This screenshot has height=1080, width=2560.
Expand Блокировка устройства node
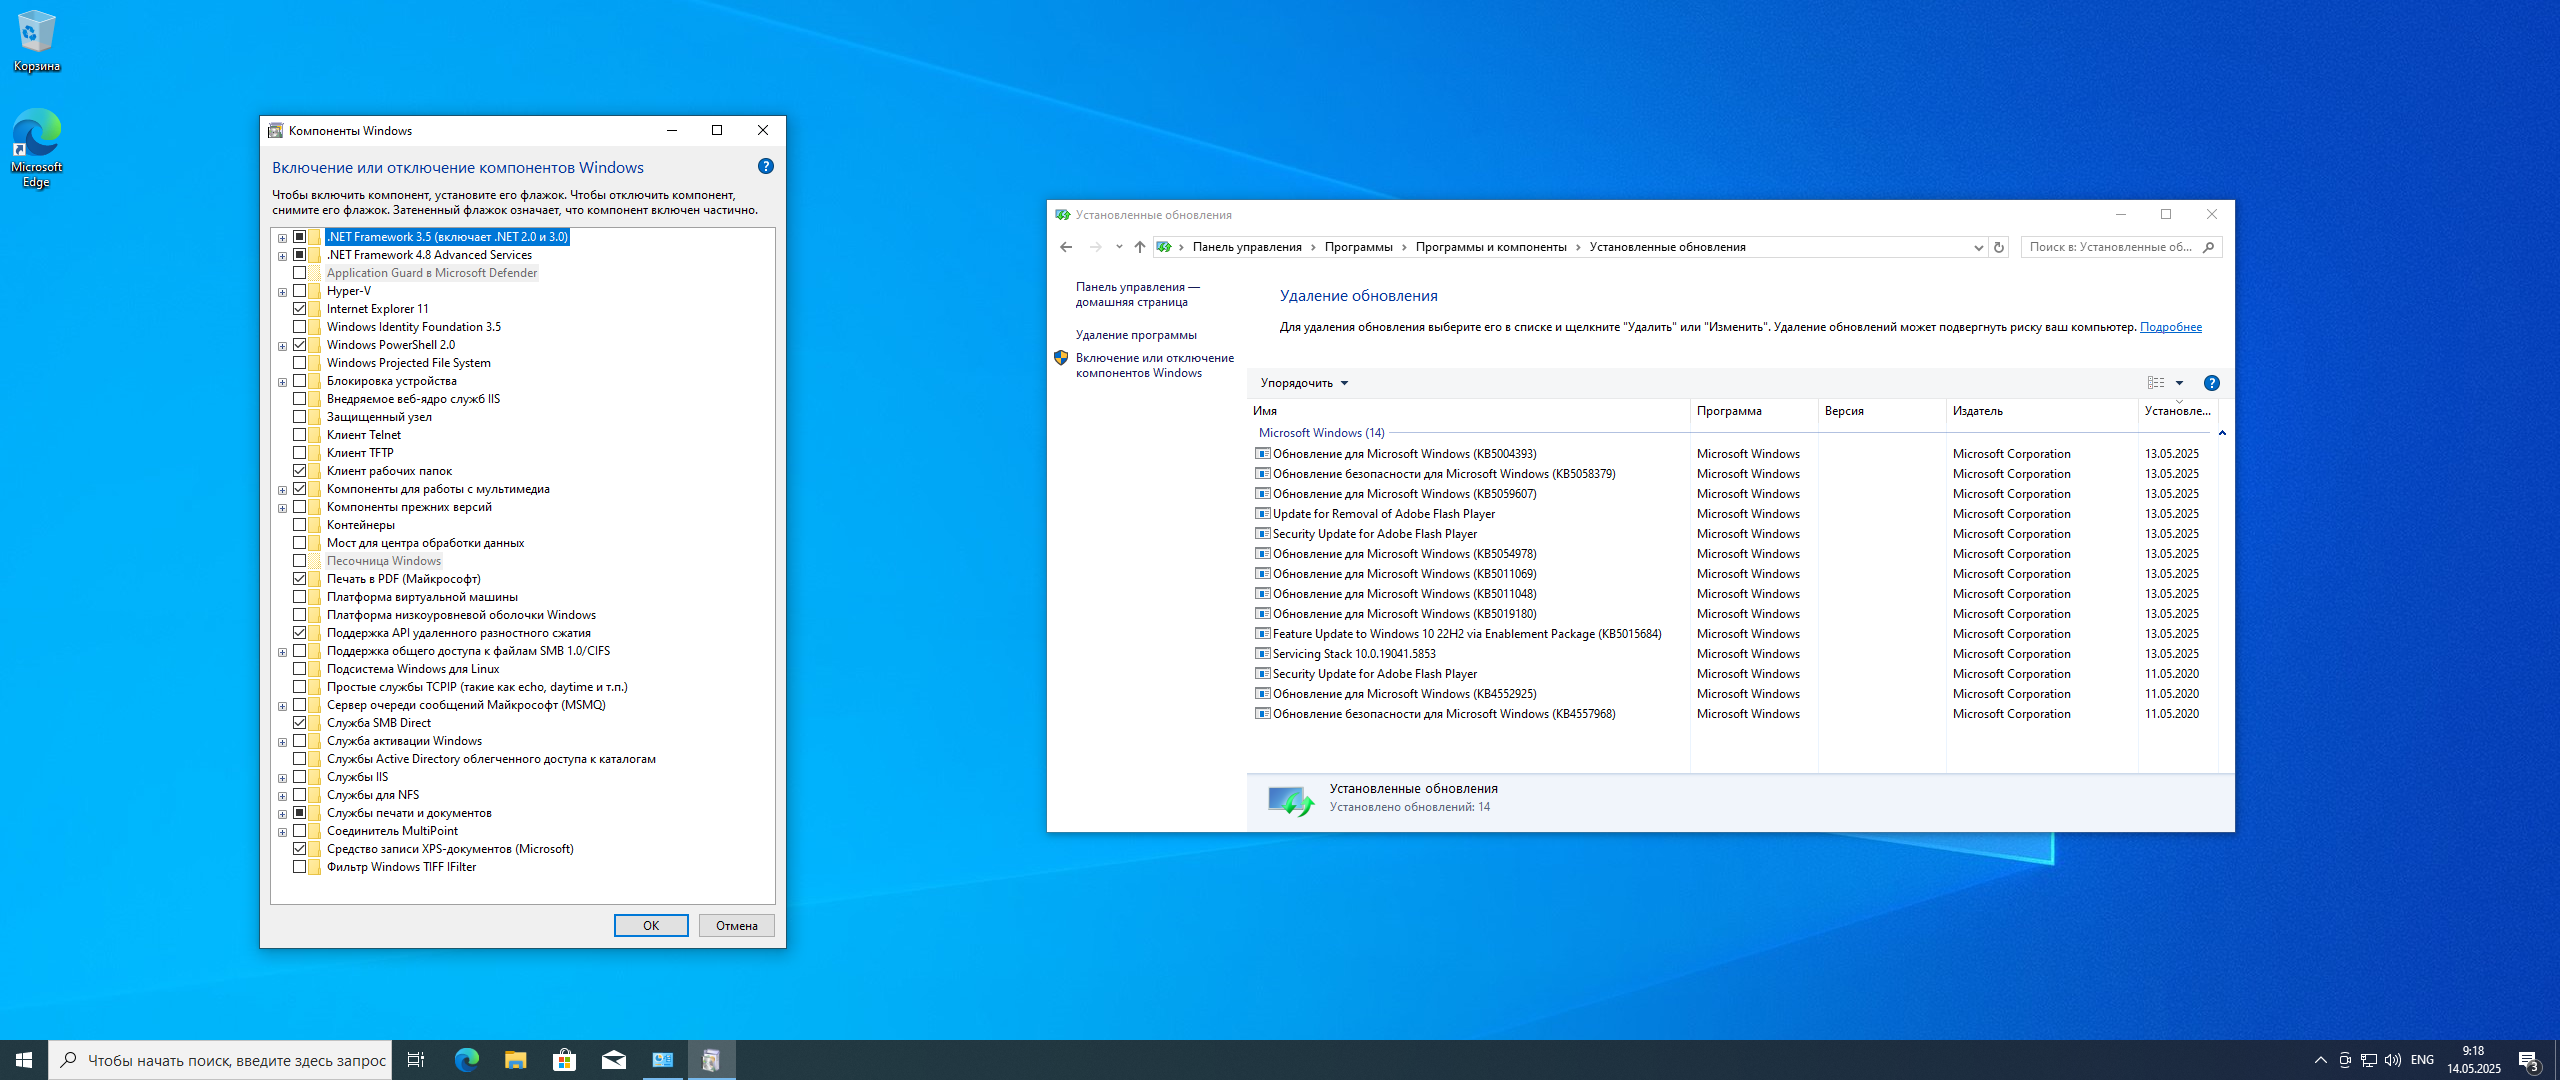tap(282, 382)
